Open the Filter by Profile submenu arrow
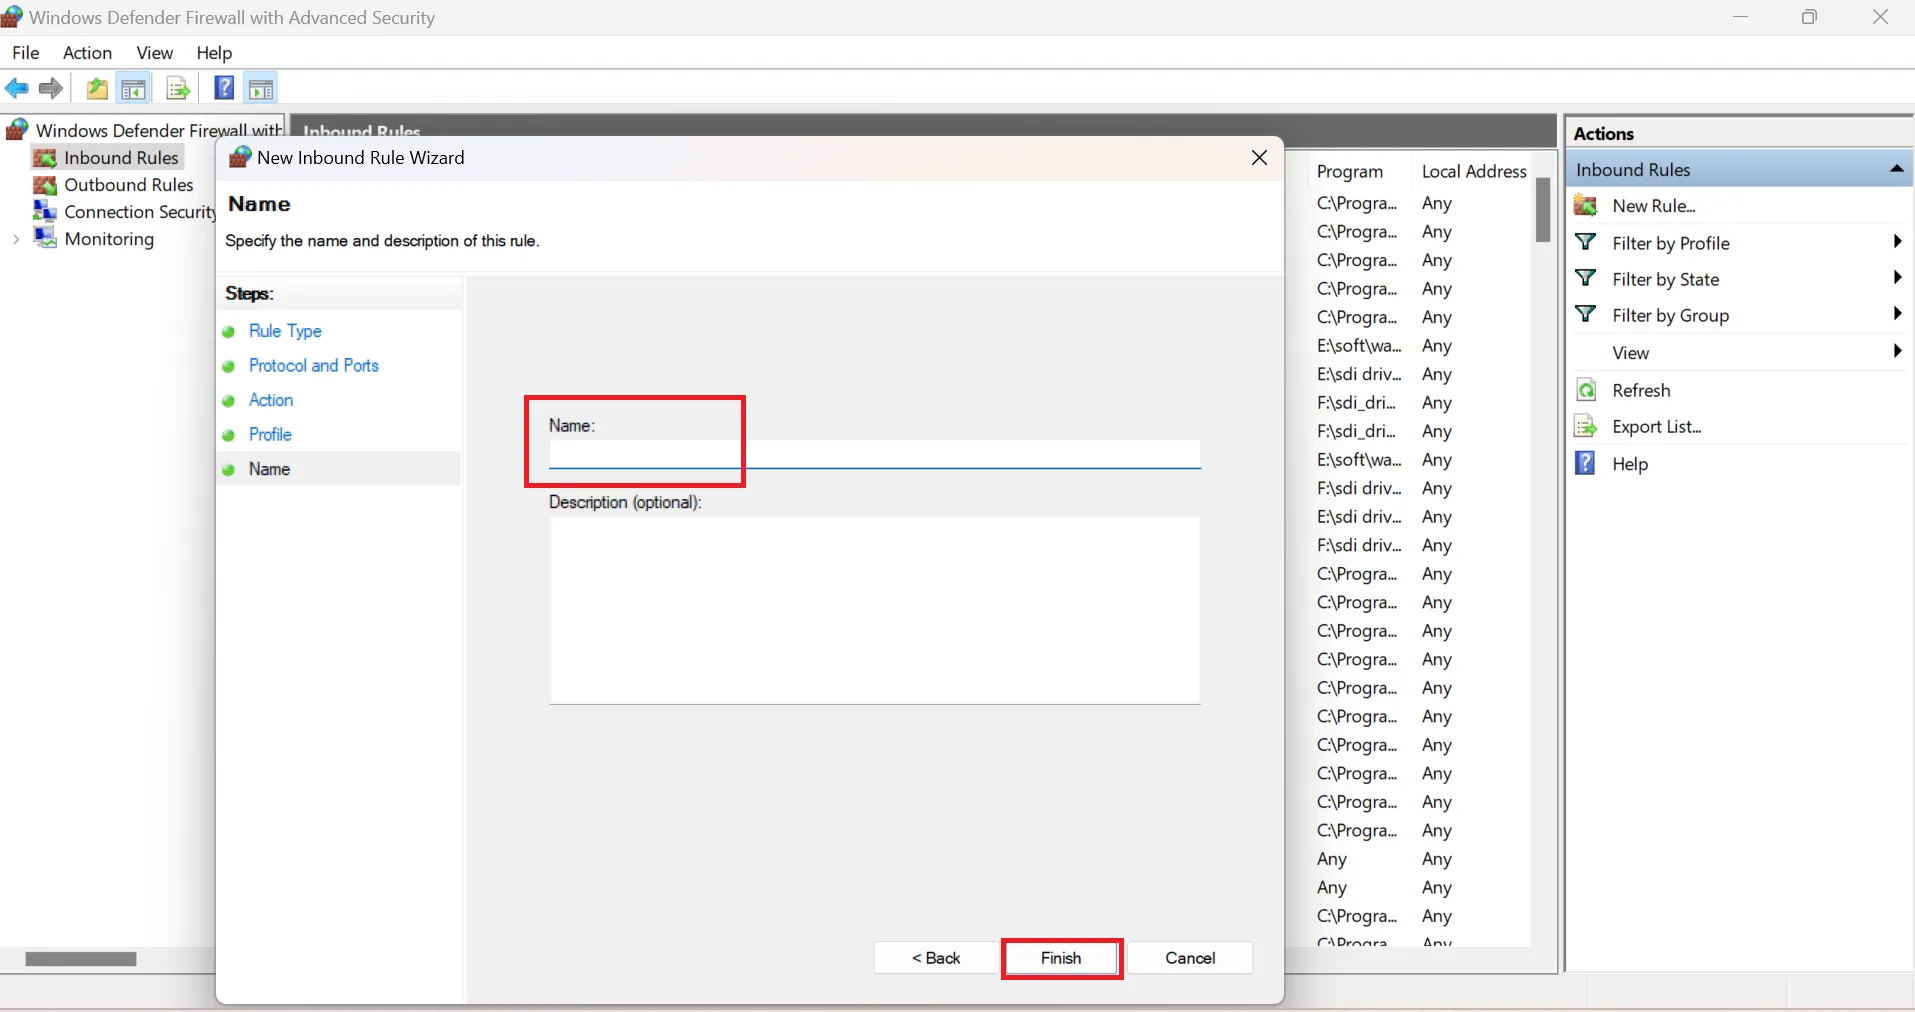Viewport: 1915px width, 1012px height. [1896, 242]
